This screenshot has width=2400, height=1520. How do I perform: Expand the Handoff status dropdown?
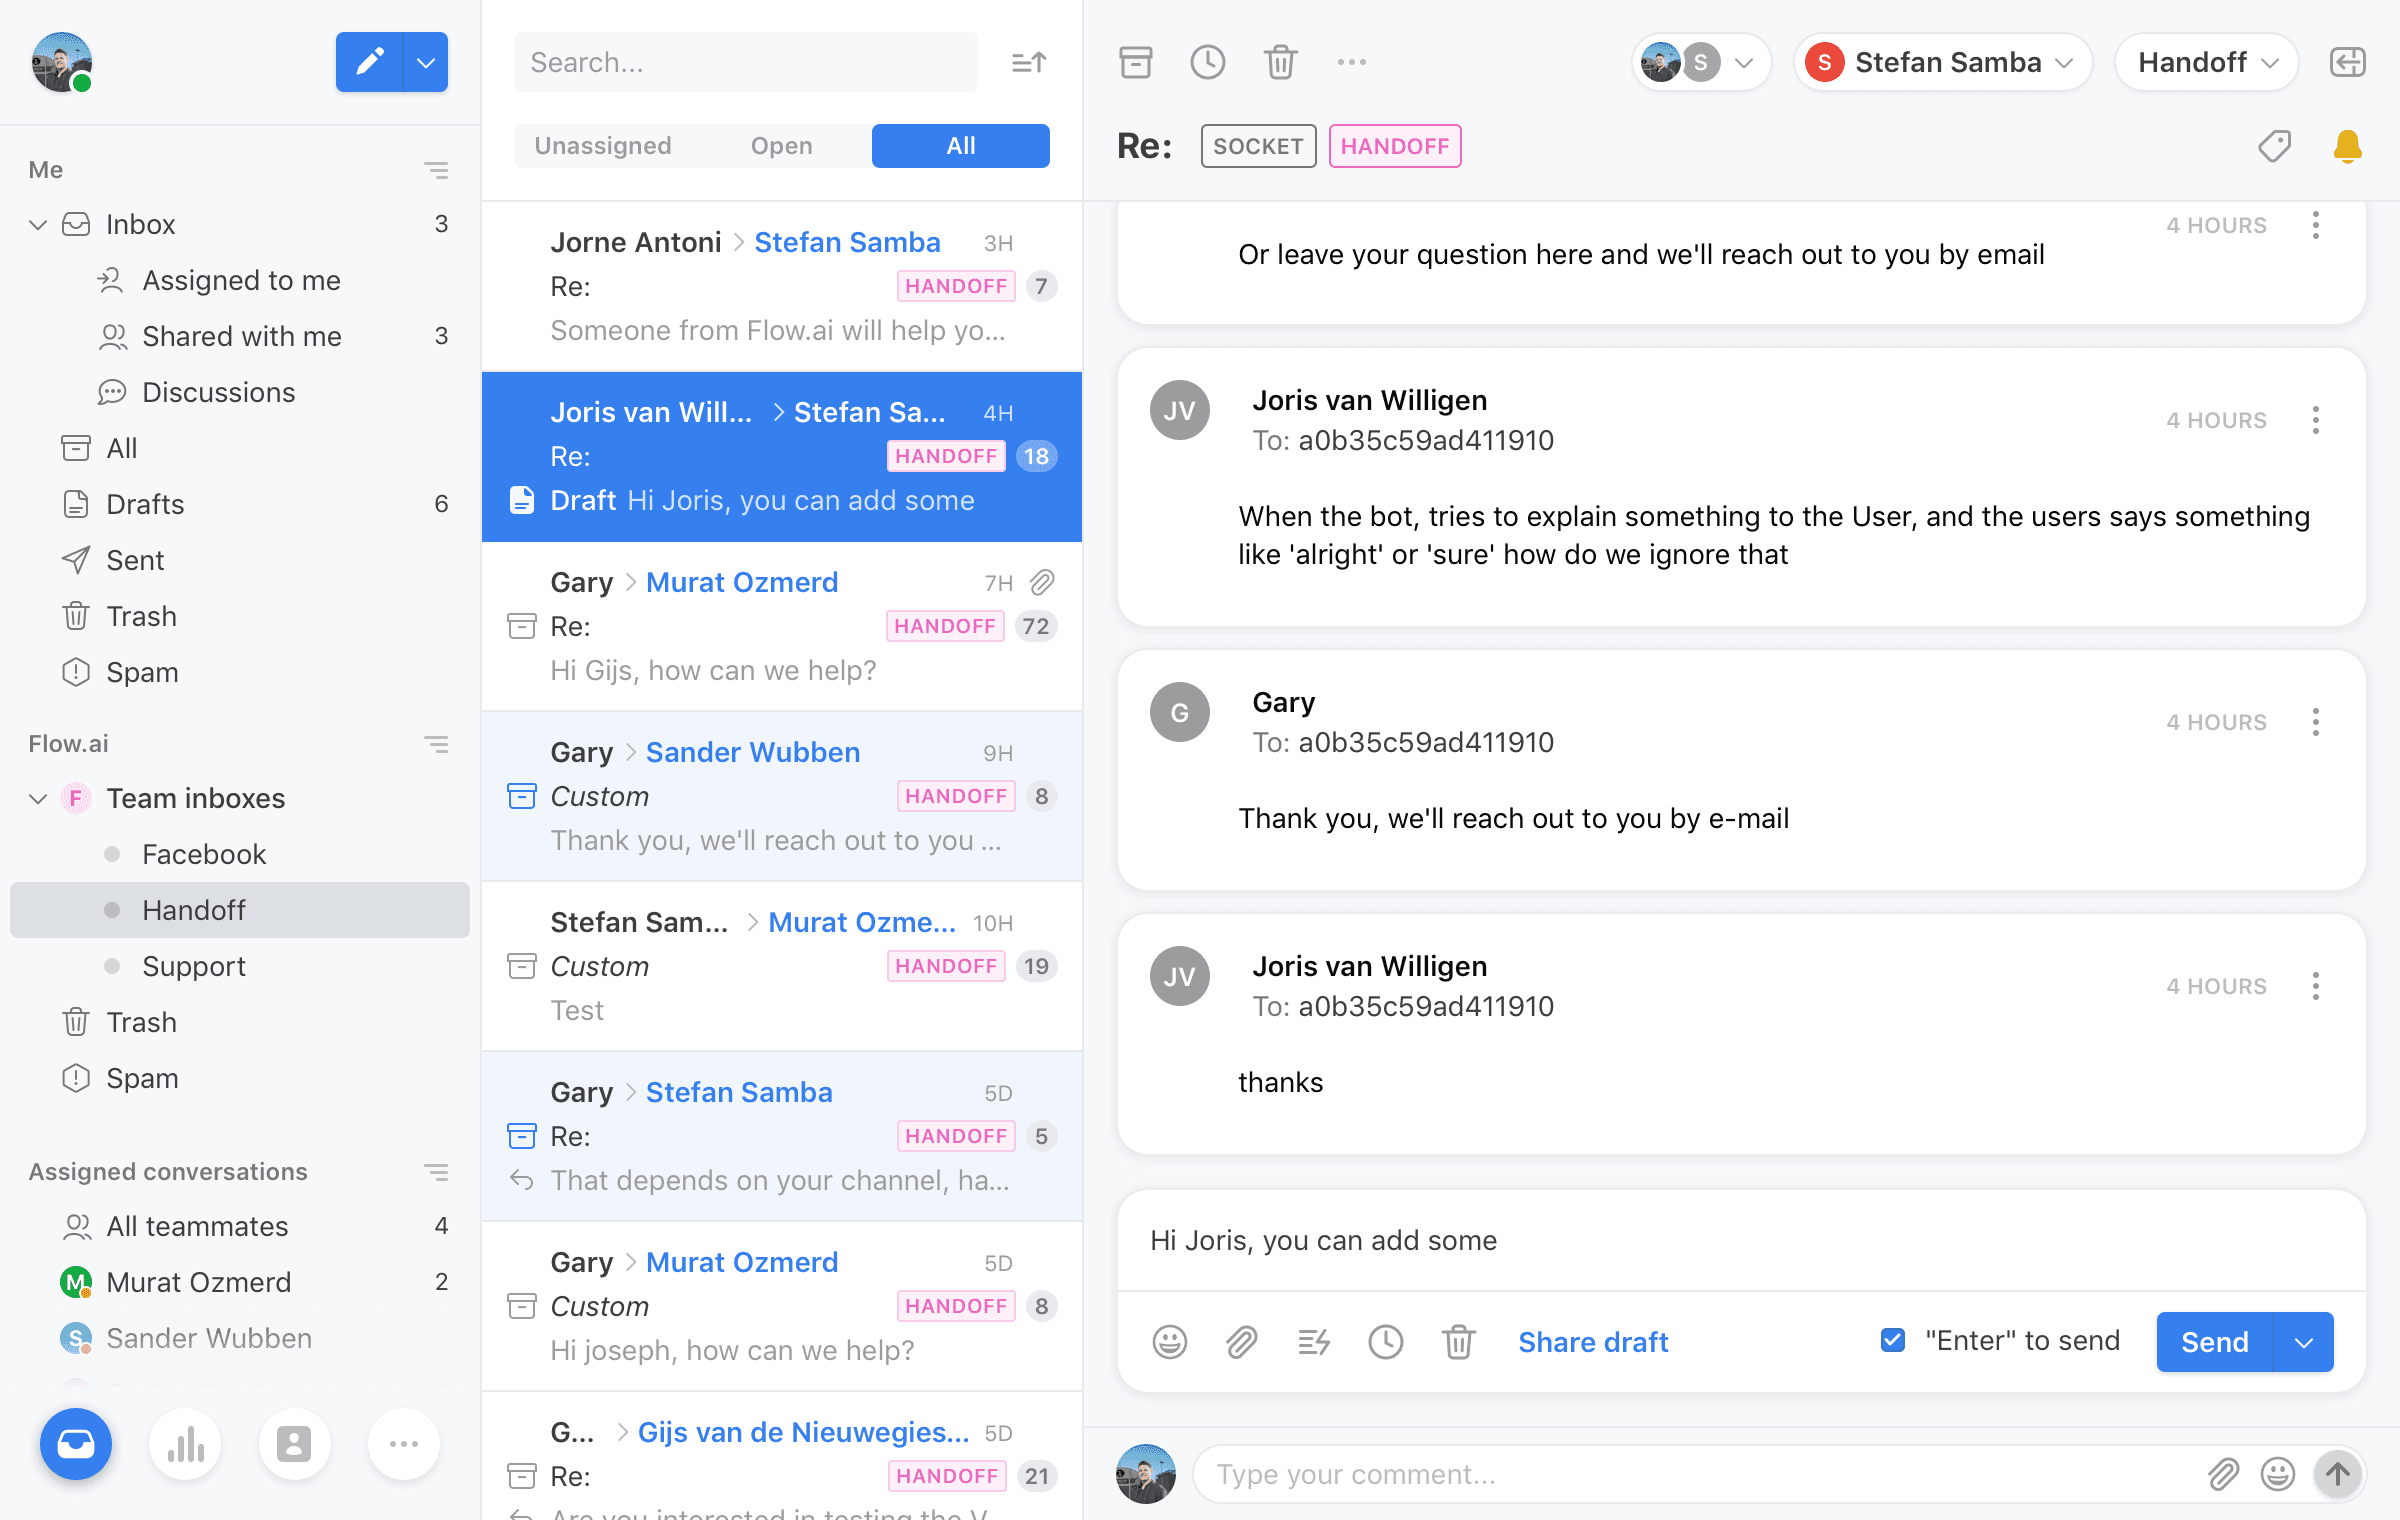click(x=2206, y=63)
